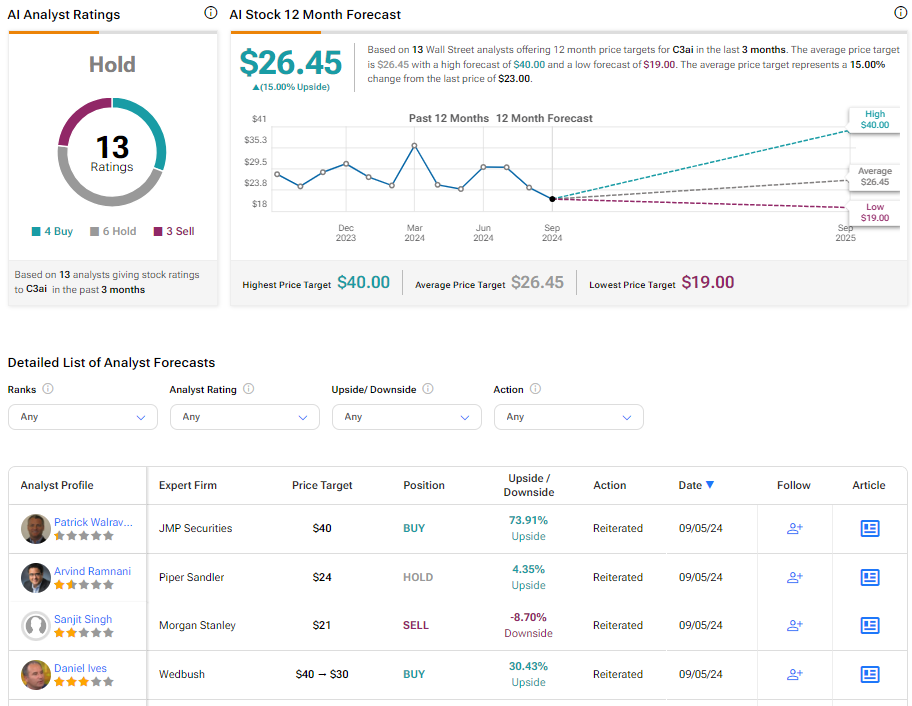Click the Position column header
Image resolution: width=912 pixels, height=706 pixels.
(x=424, y=485)
